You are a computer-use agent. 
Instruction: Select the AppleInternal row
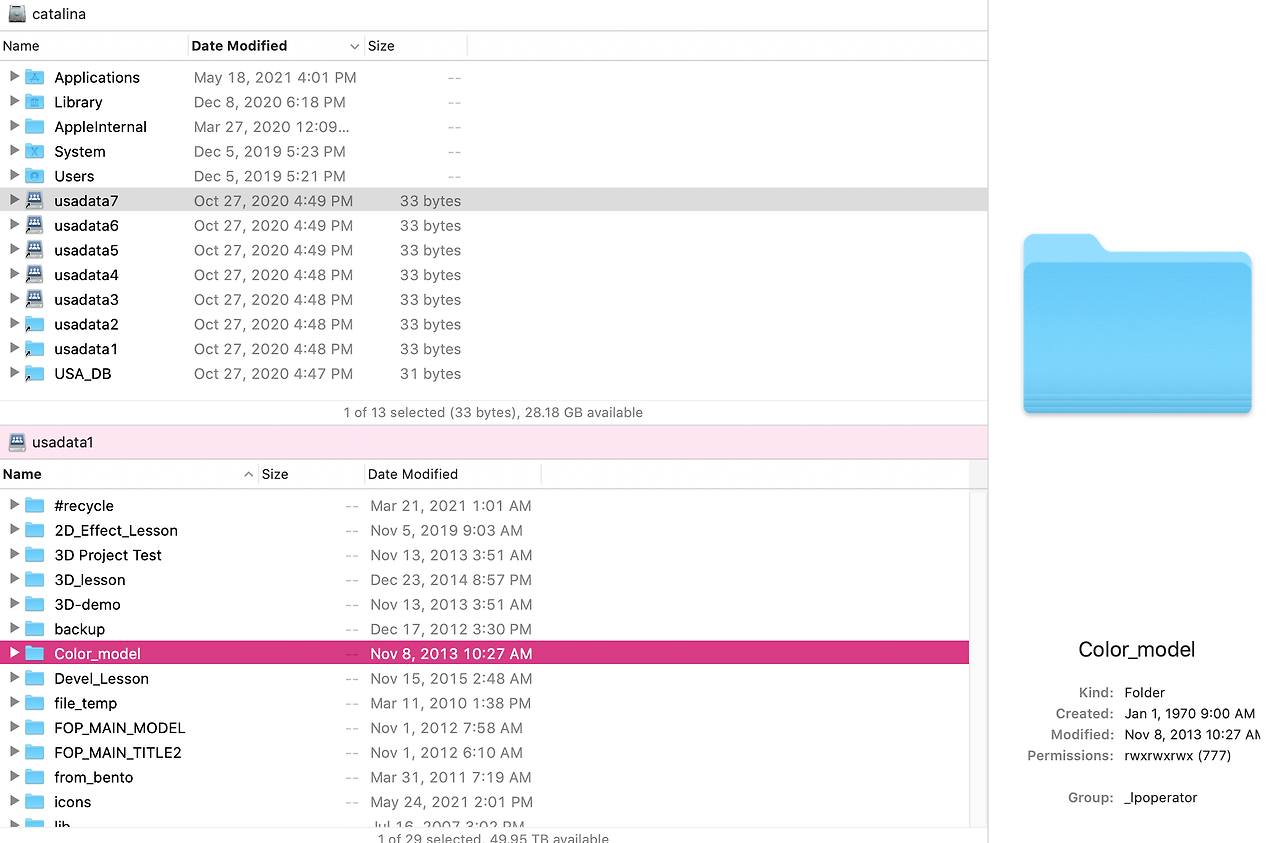(493, 127)
